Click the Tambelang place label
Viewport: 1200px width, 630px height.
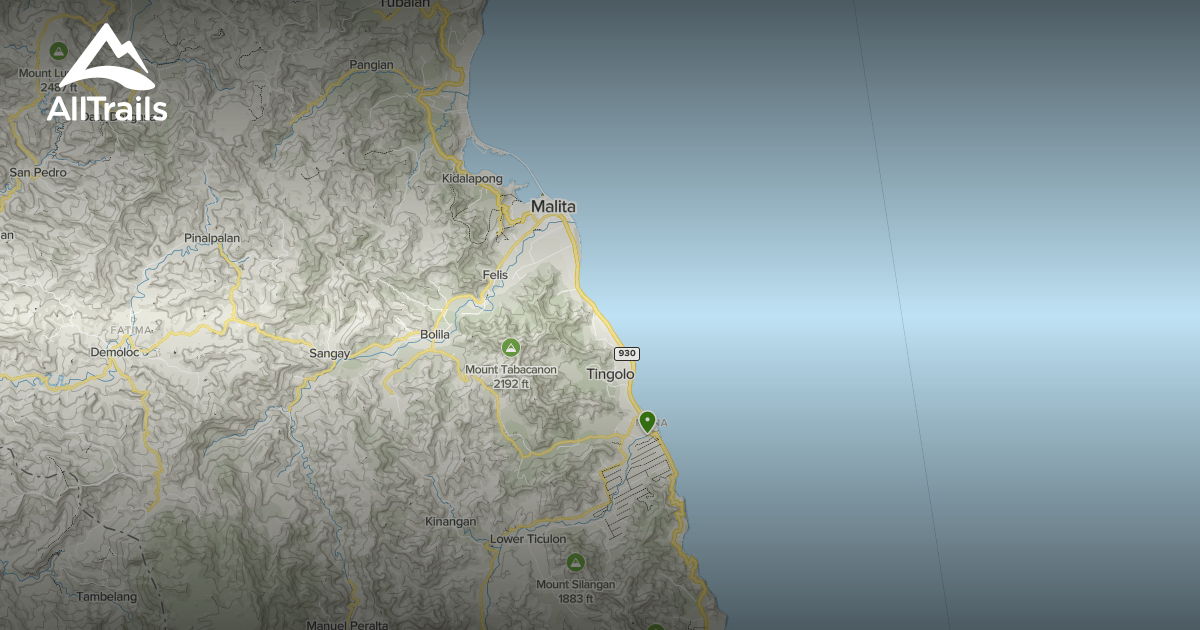106,597
